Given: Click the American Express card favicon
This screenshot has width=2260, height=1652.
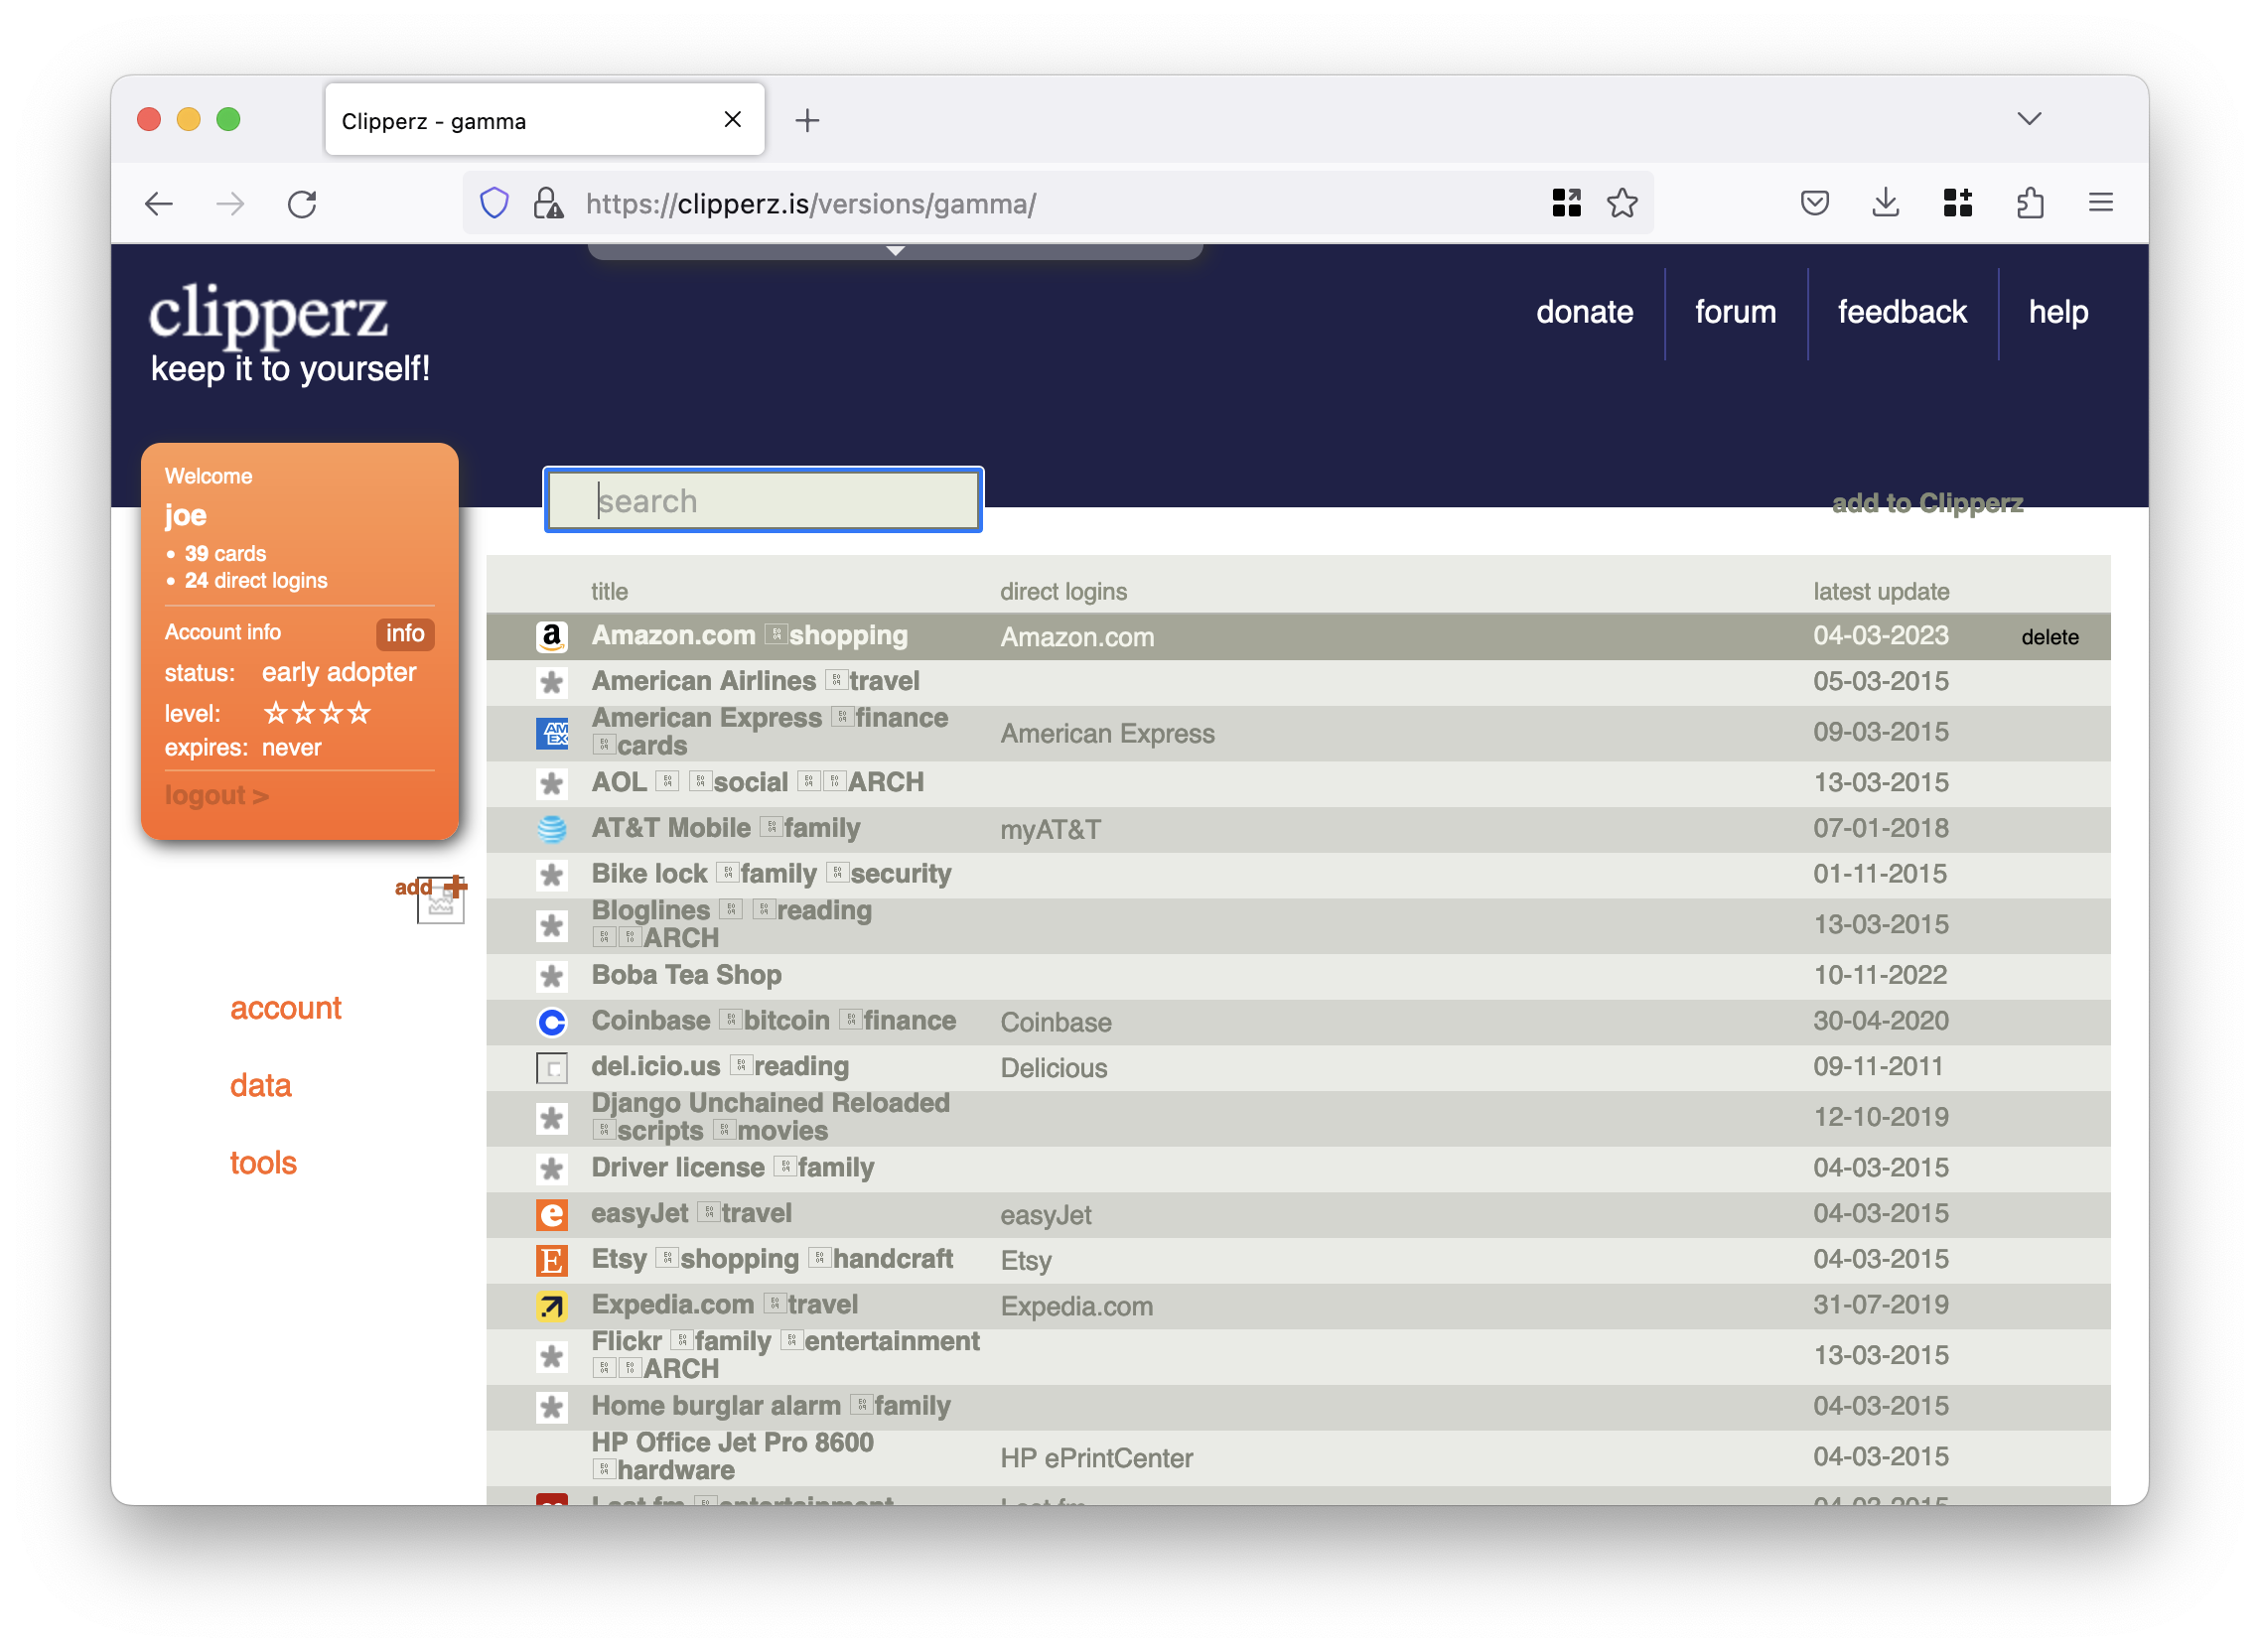Looking at the screenshot, I should [x=552, y=733].
